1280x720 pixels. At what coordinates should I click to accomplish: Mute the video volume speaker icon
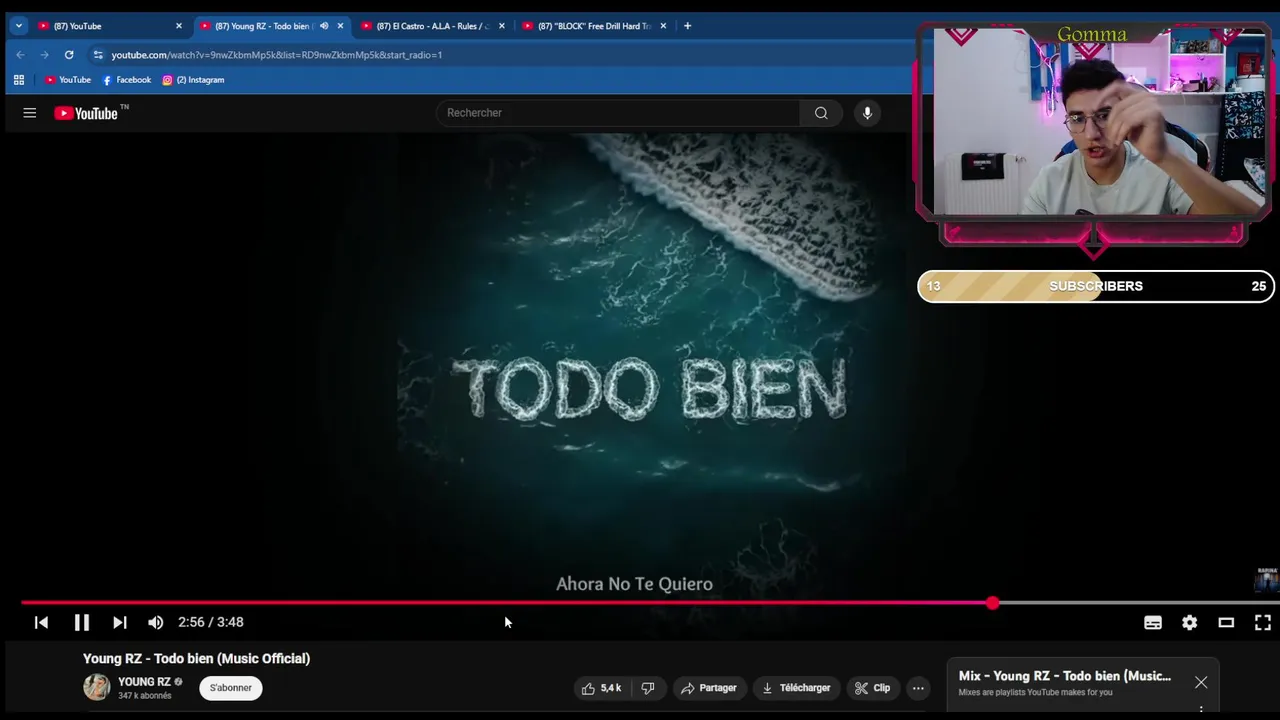pos(156,622)
